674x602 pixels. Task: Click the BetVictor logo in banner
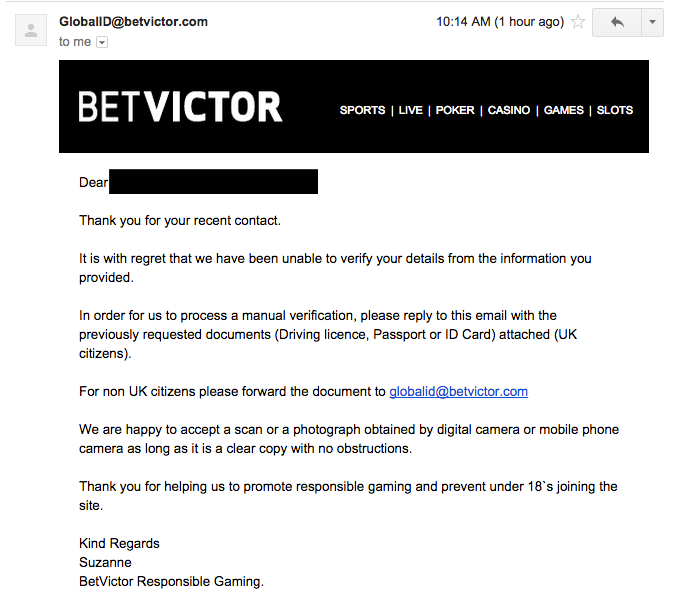[x=180, y=107]
